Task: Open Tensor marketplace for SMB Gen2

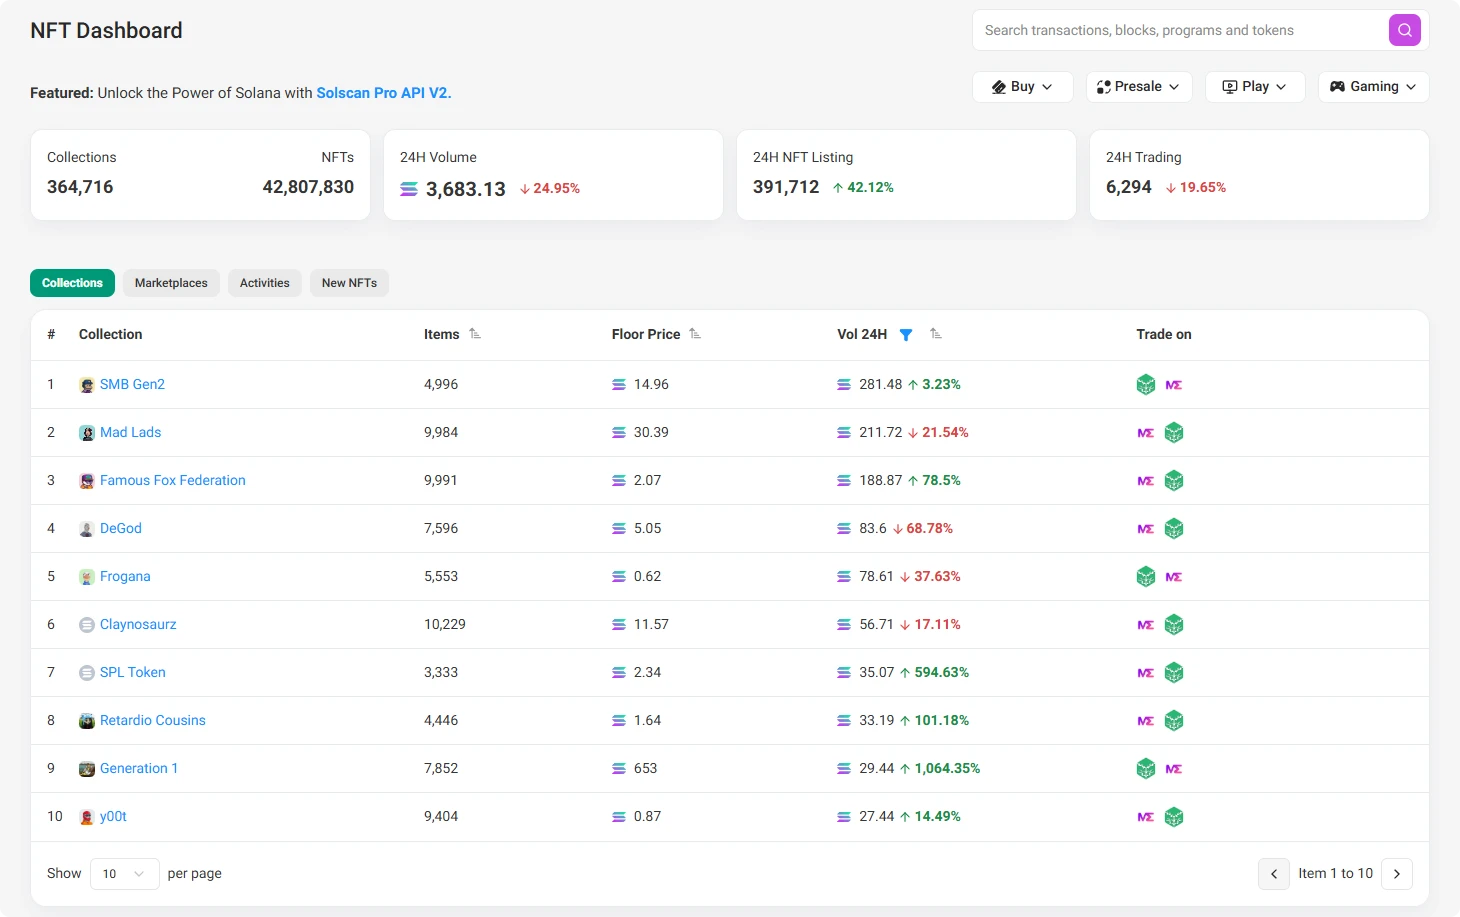Action: [x=1145, y=384]
